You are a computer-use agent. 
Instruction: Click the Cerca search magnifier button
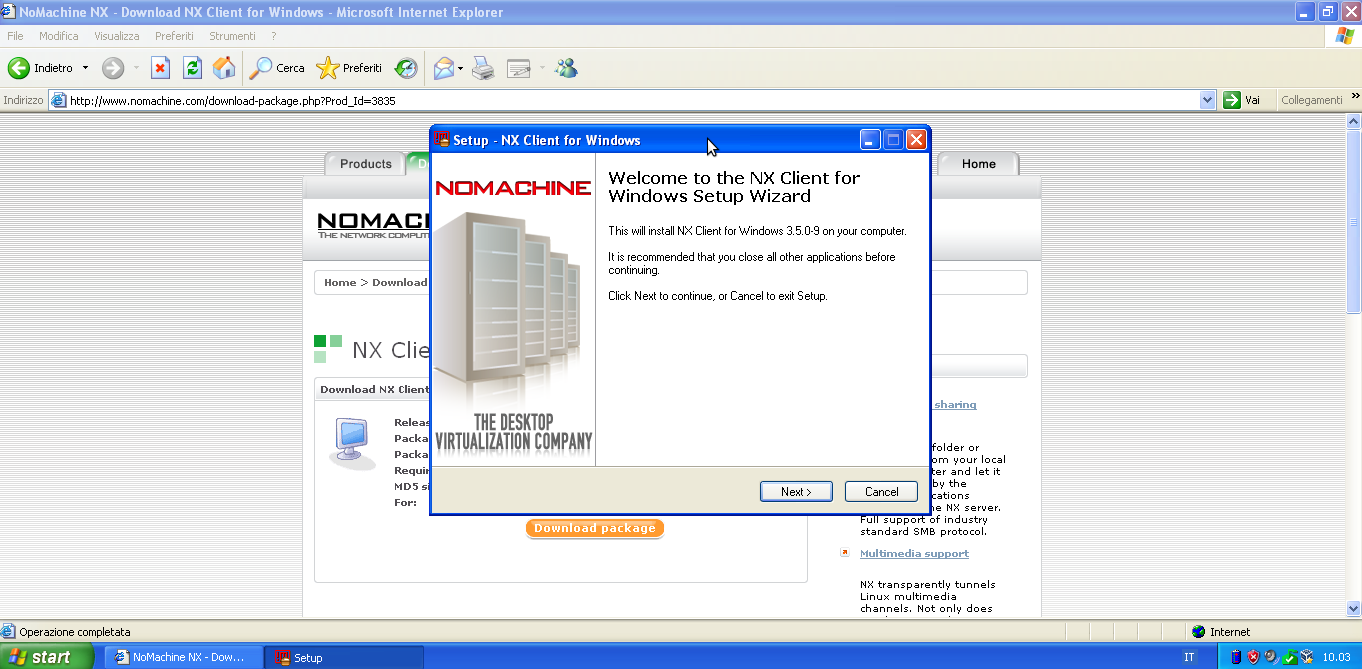(277, 68)
